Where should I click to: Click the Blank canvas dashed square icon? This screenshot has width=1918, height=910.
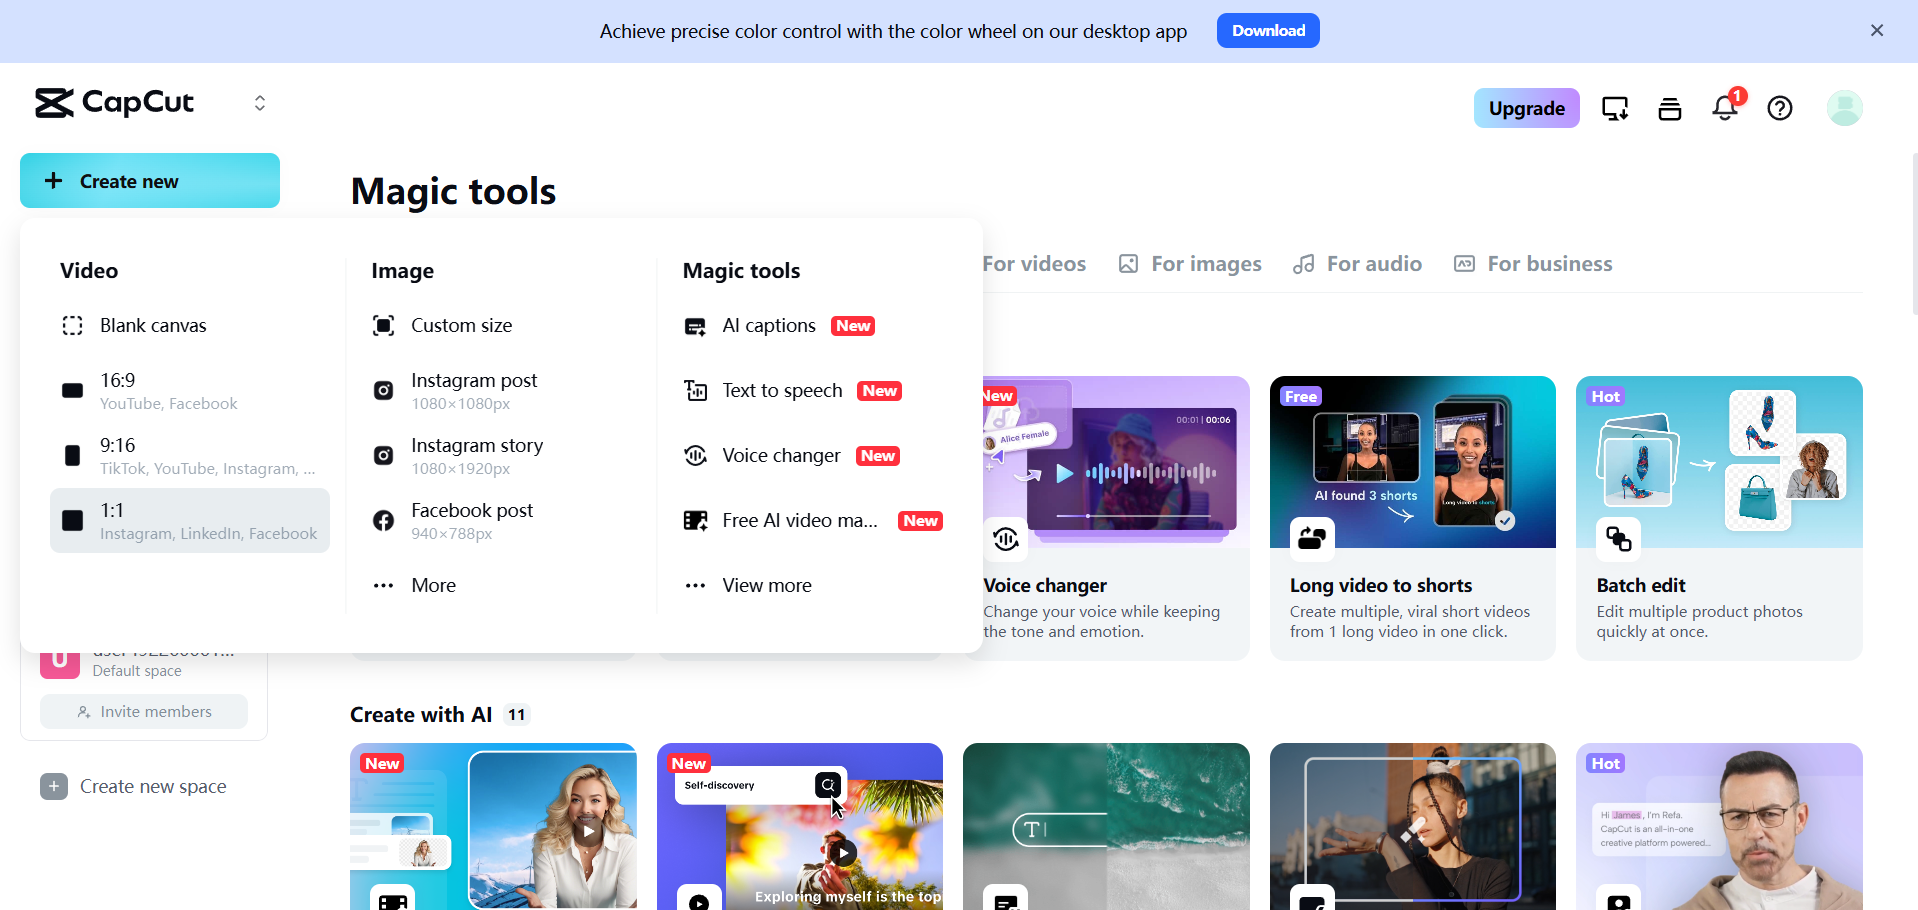(72, 326)
